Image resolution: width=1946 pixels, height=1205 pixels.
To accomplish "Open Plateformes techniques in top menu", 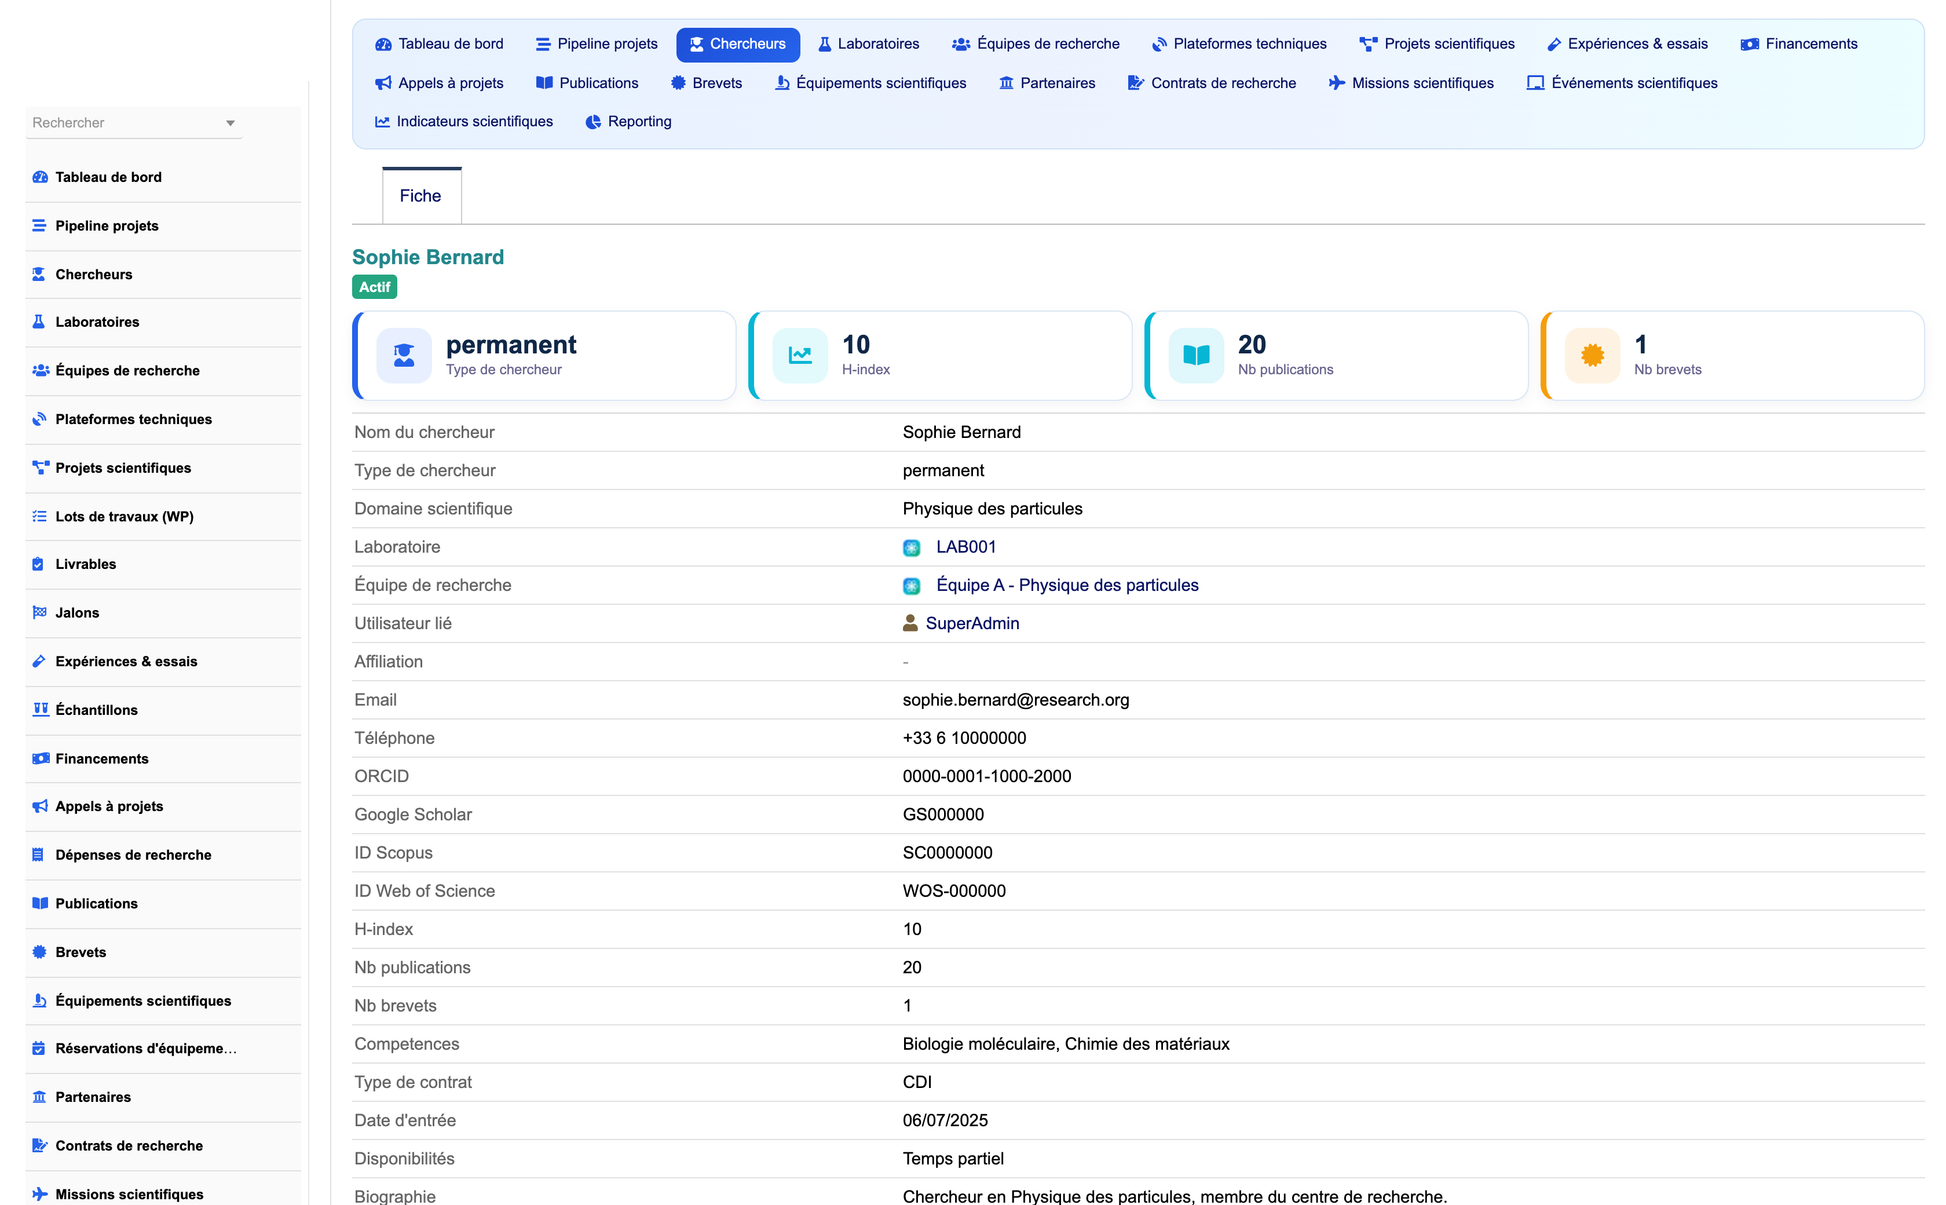I will click(x=1239, y=44).
